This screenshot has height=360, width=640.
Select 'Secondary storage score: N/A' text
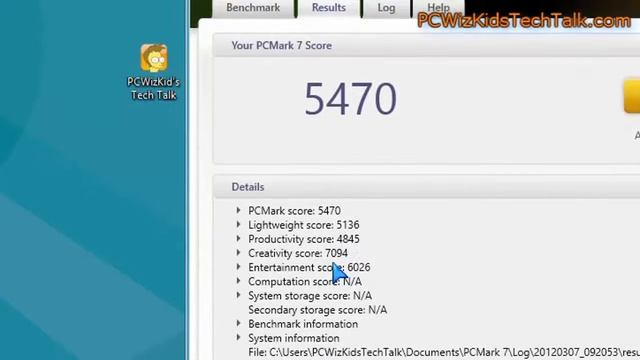[x=318, y=310]
